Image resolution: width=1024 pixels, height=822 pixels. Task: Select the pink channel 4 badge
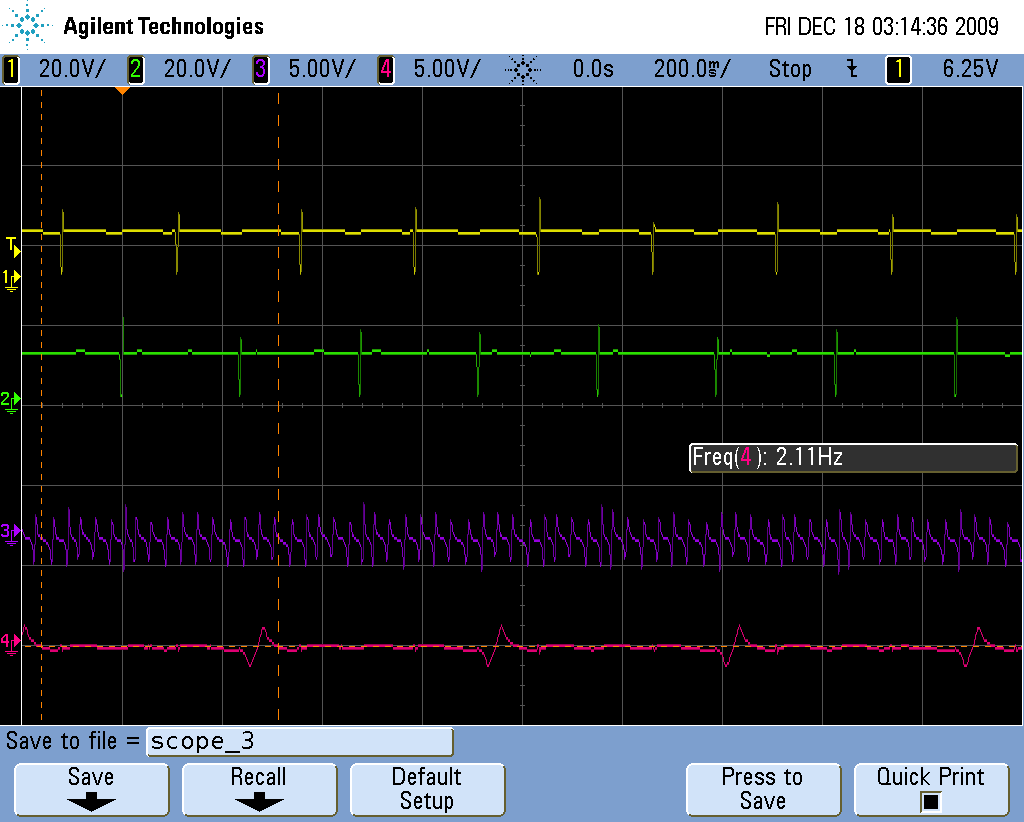[x=385, y=70]
